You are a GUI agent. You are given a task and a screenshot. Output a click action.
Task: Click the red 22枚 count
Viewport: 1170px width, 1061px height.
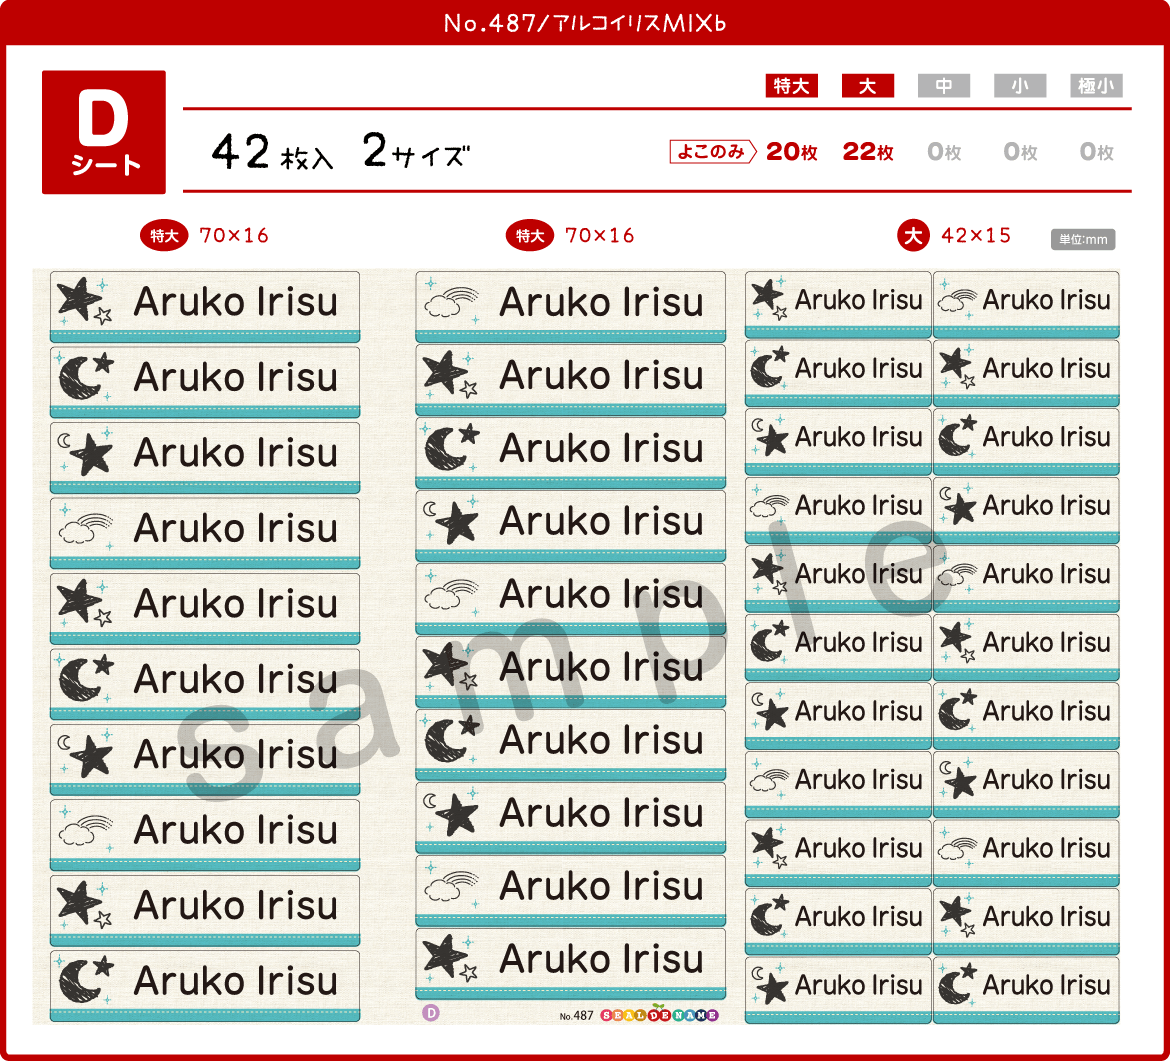(x=868, y=151)
